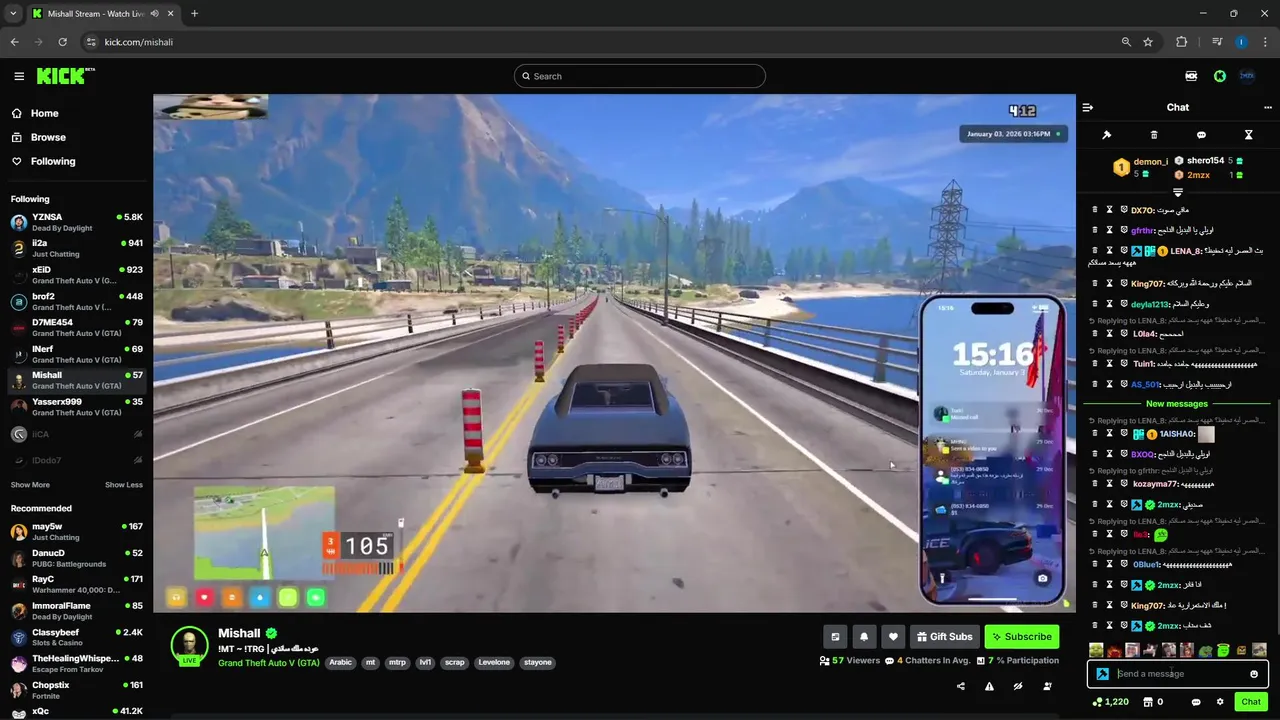Expand gift leaderboard with down arrow
This screenshot has height=720, width=1280.
click(1178, 192)
